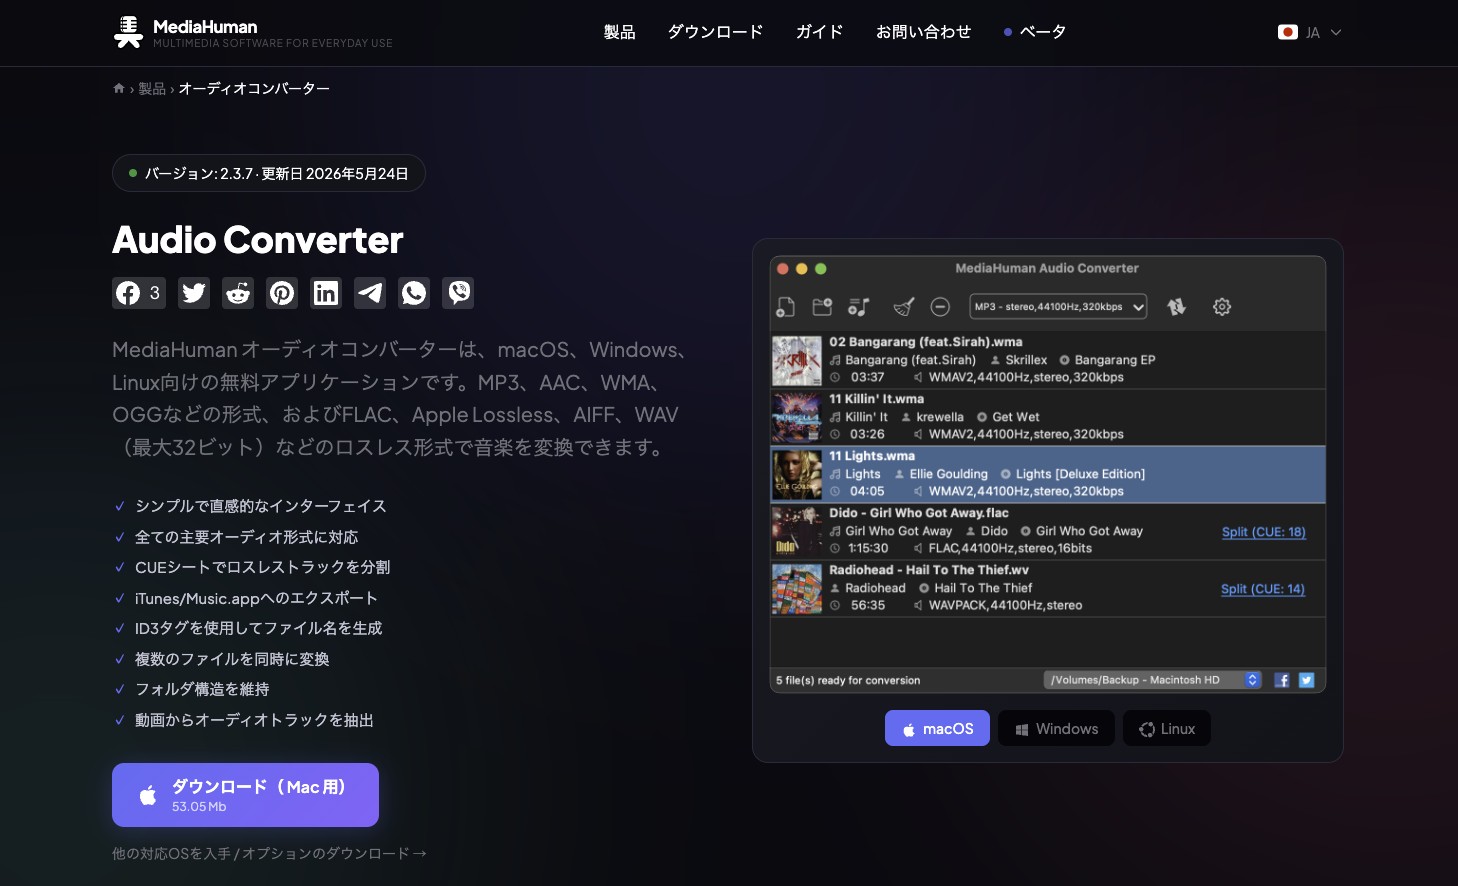Image resolution: width=1458 pixels, height=886 pixels.
Task: Click the Facebook icon in status bar
Action: (x=1282, y=680)
